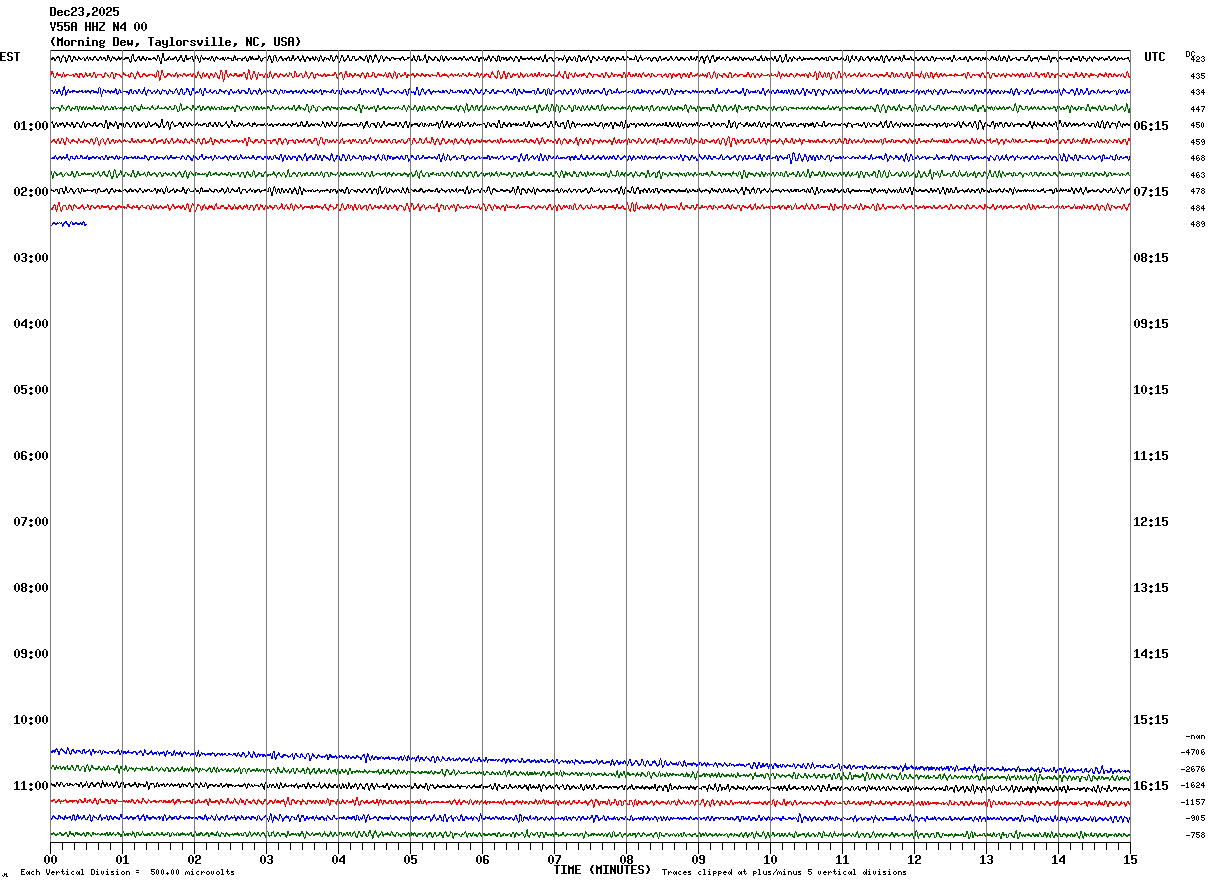The height and width of the screenshot is (886, 1210).
Task: Click the DC offset value "-1157"
Action: 1193,802
